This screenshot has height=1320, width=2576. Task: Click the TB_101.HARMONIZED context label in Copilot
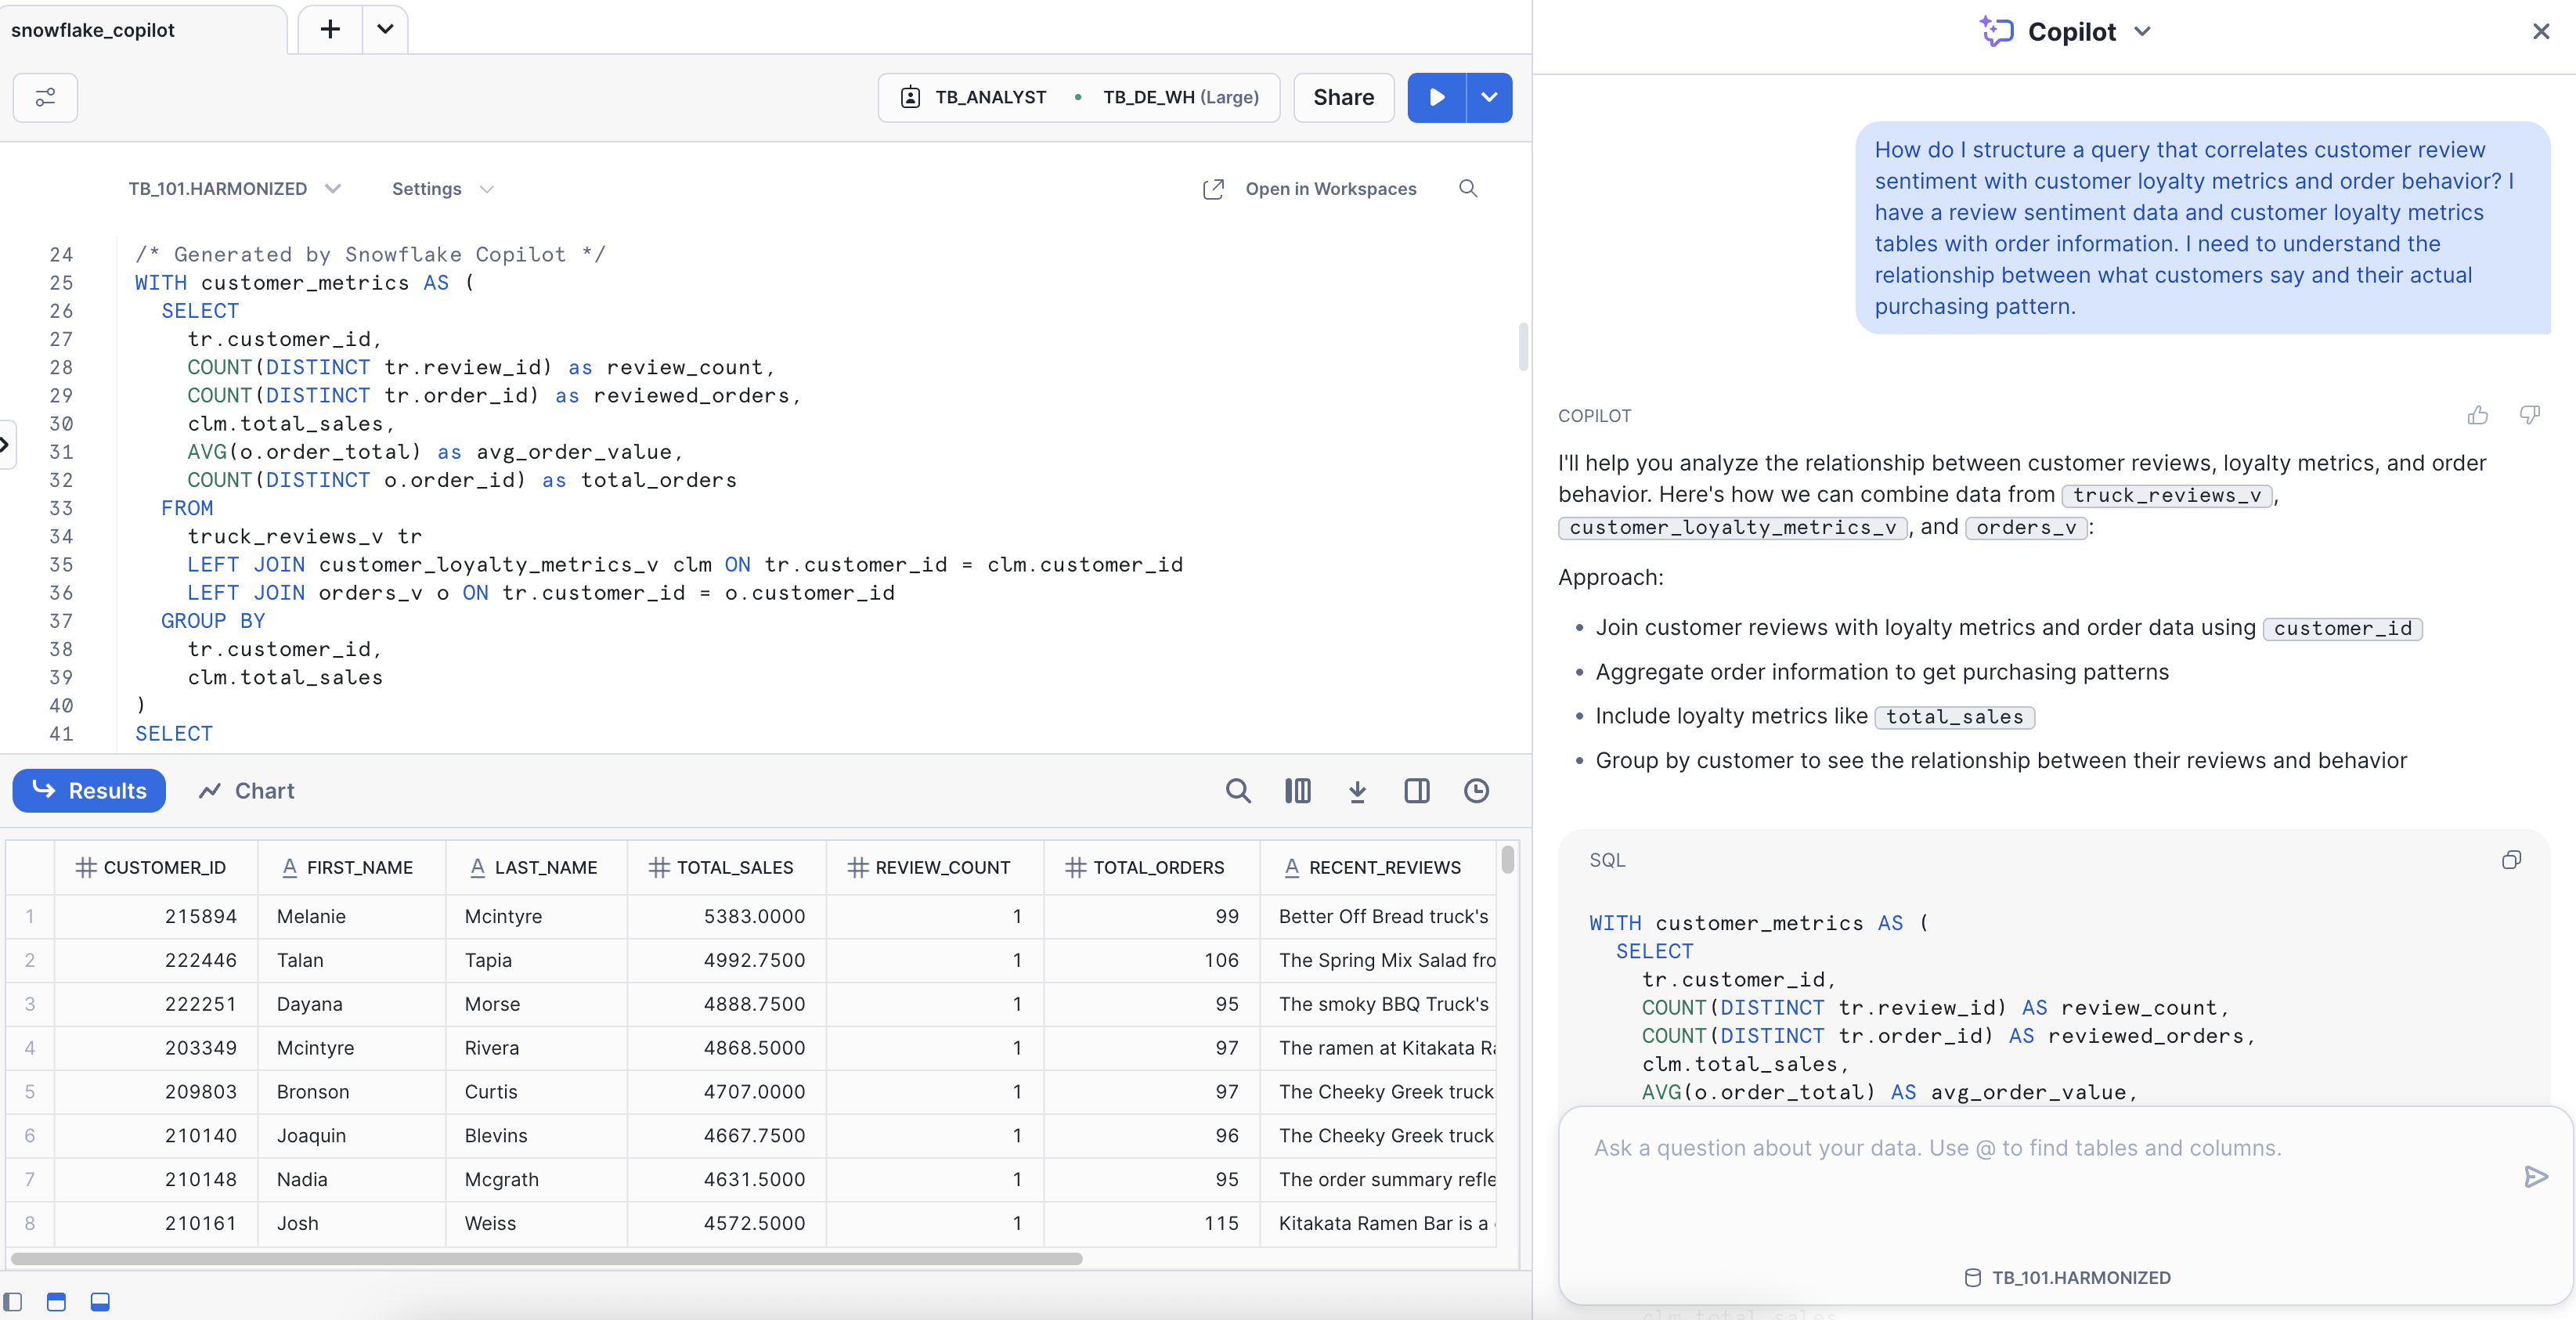(x=2067, y=1277)
